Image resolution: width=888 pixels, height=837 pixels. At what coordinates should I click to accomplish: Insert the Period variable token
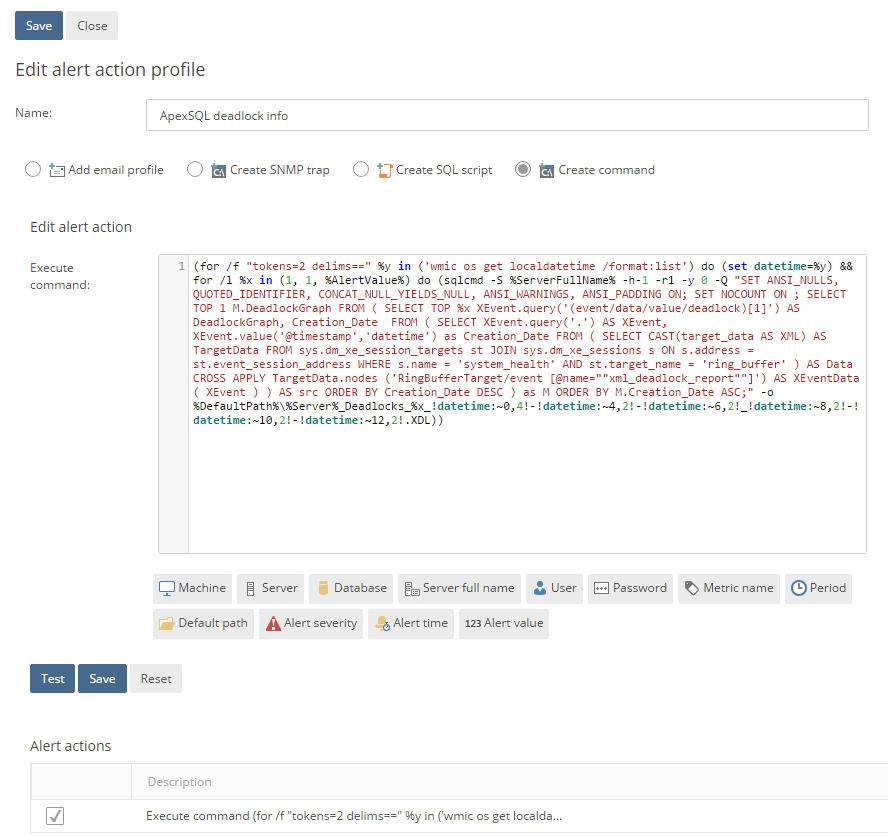pyautogui.click(x=818, y=588)
